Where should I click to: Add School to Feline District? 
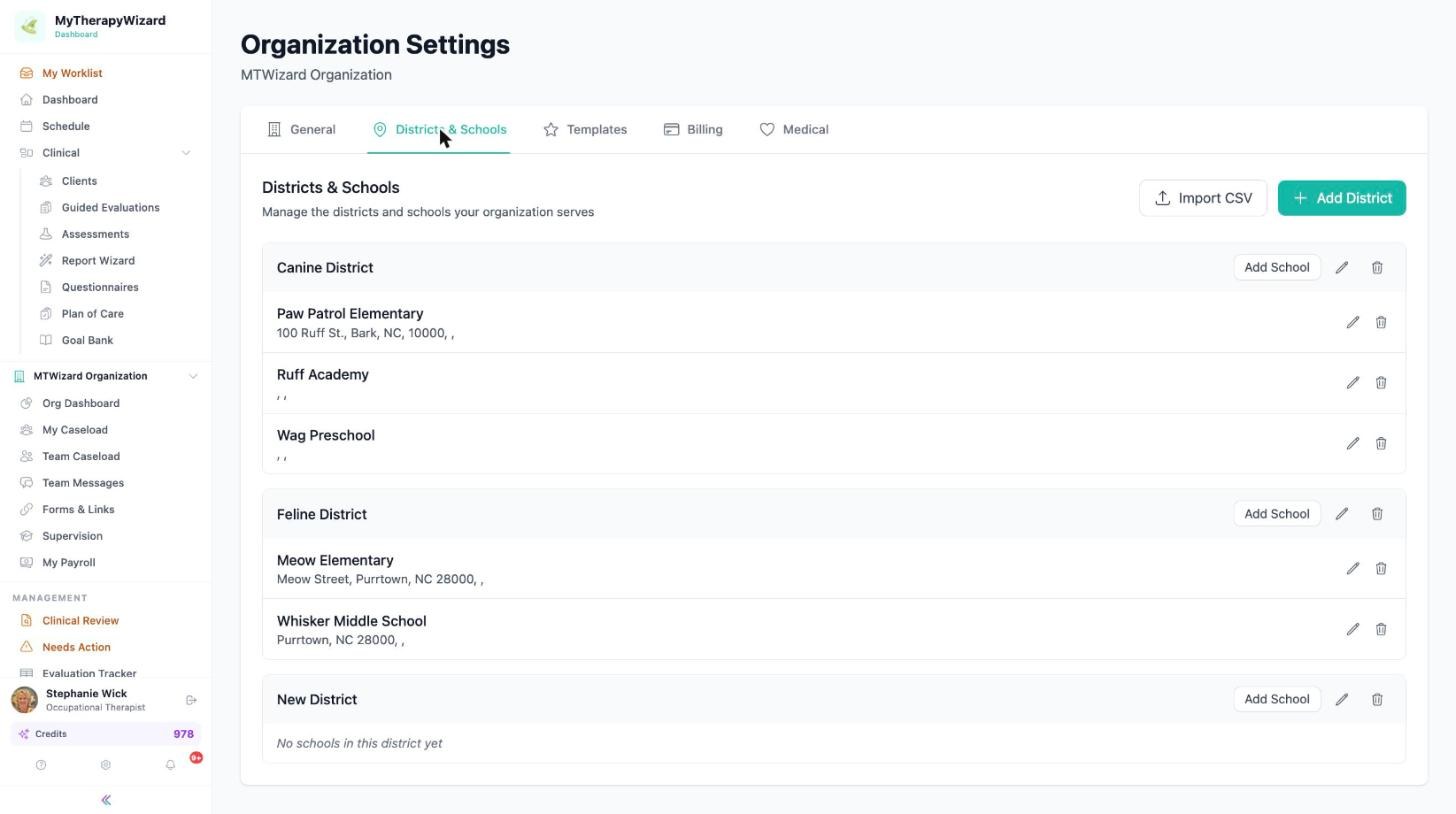click(x=1276, y=514)
